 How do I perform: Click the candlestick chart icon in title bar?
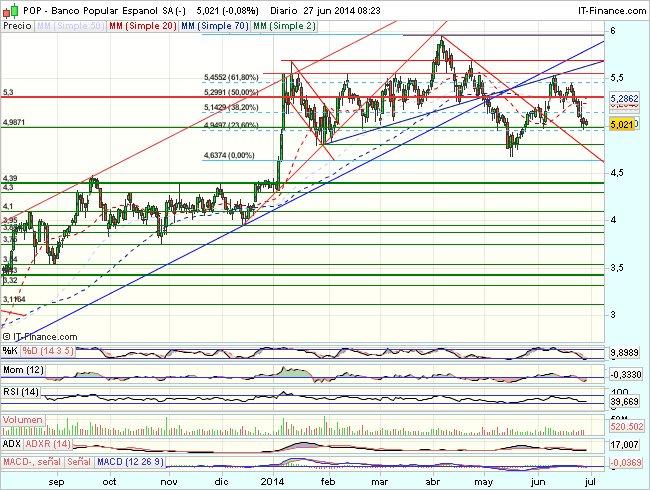[9, 8]
